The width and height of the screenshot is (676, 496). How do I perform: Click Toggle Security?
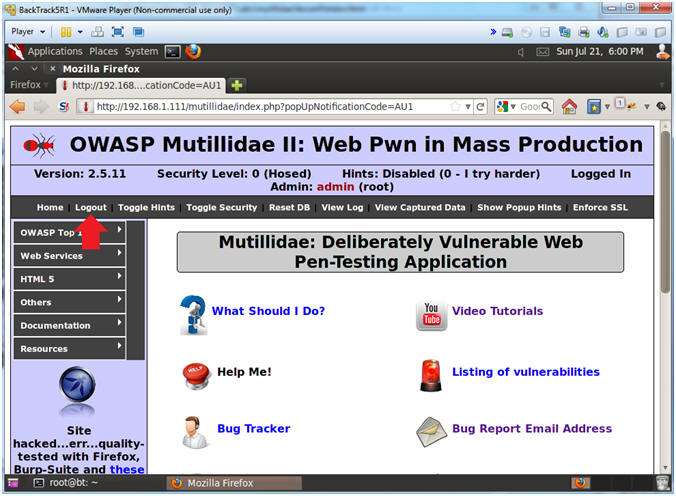pyautogui.click(x=222, y=207)
